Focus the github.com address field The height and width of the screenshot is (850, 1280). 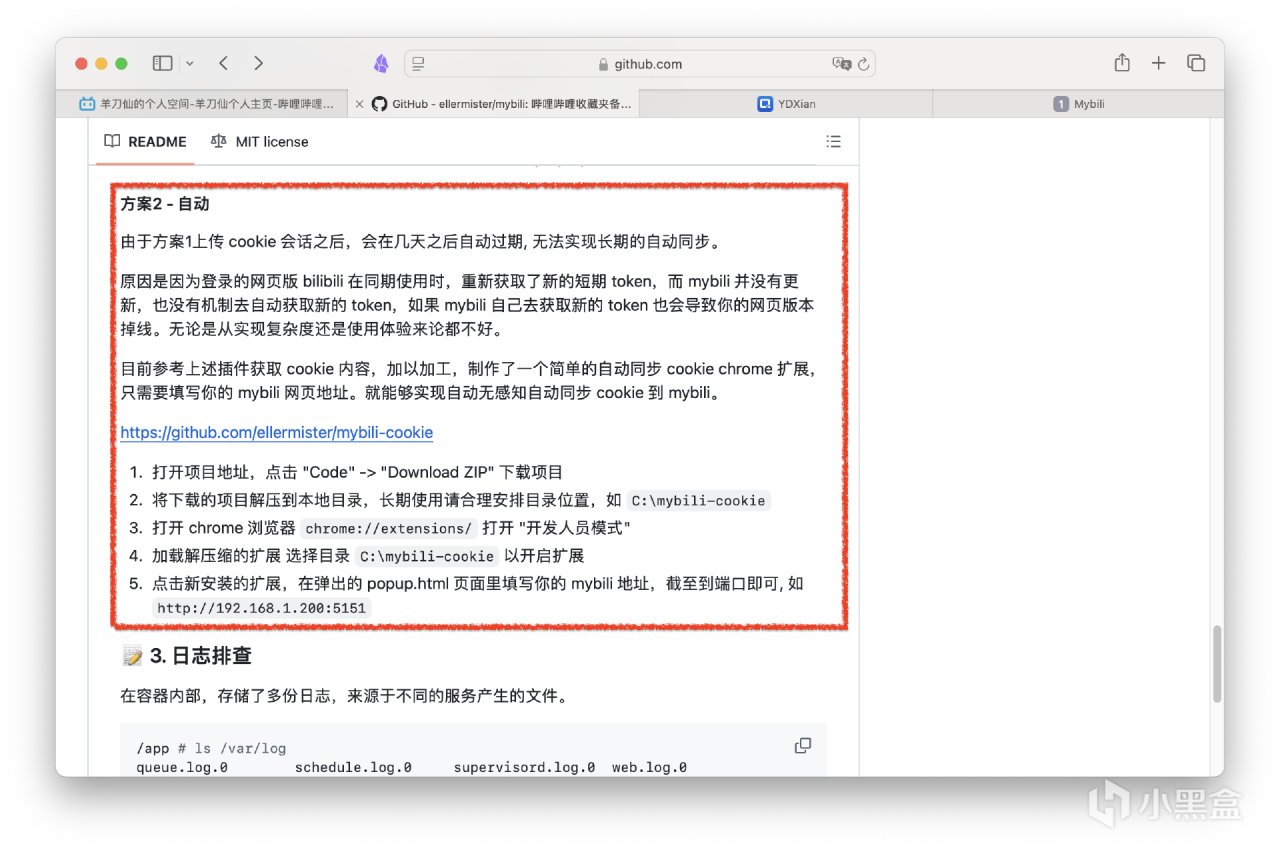640,64
